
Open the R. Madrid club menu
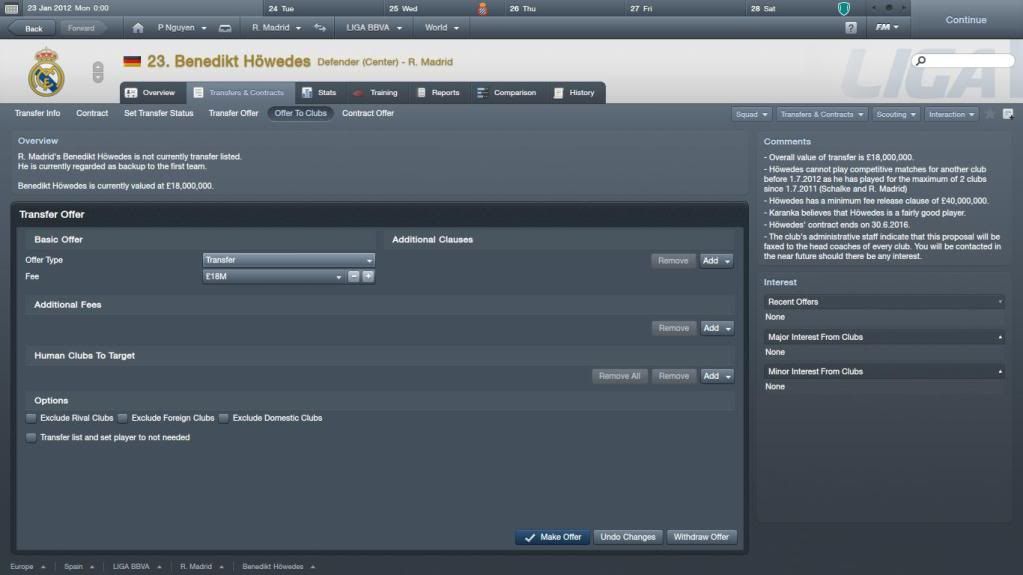pos(276,28)
